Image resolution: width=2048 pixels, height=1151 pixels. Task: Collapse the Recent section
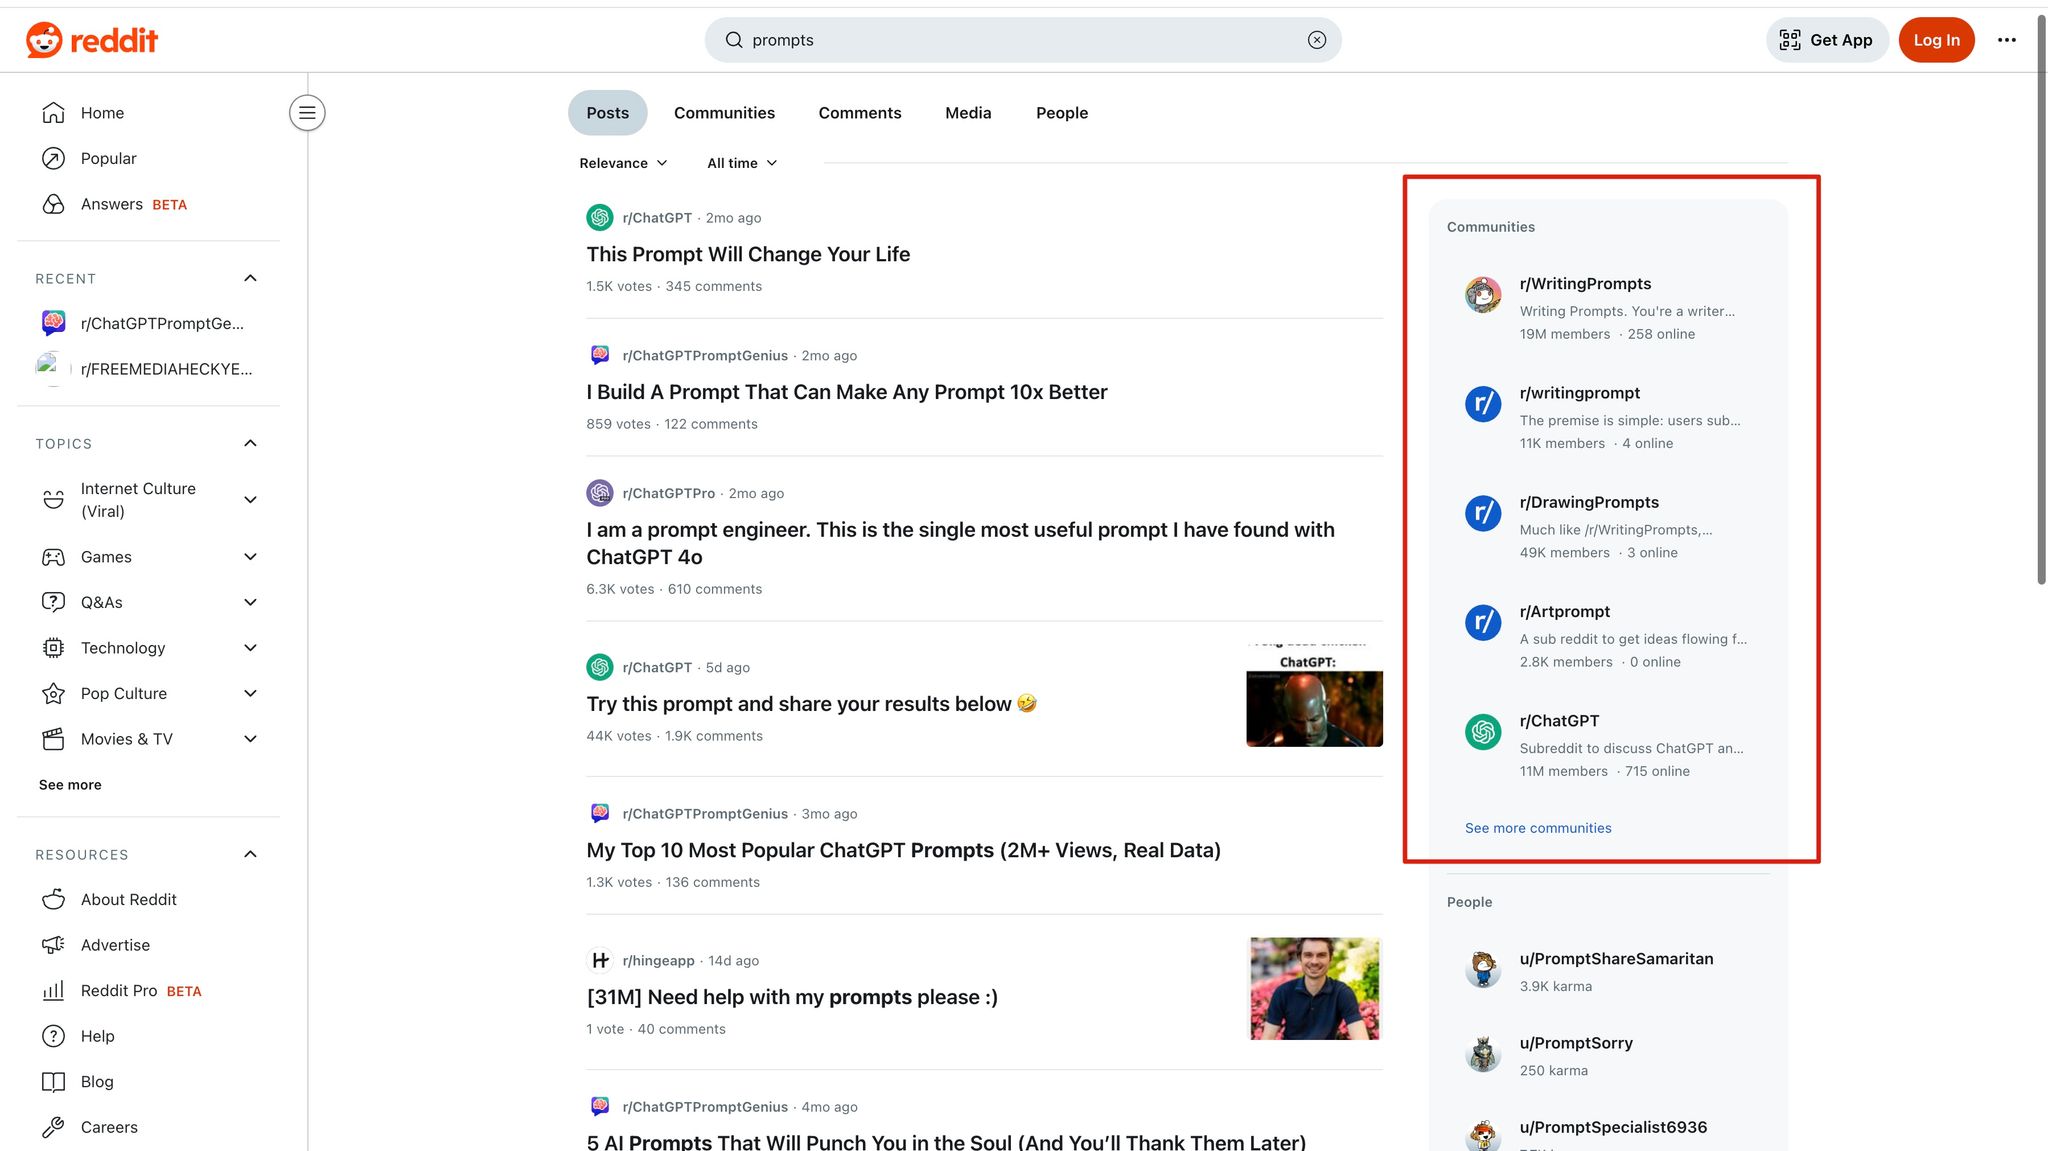250,278
